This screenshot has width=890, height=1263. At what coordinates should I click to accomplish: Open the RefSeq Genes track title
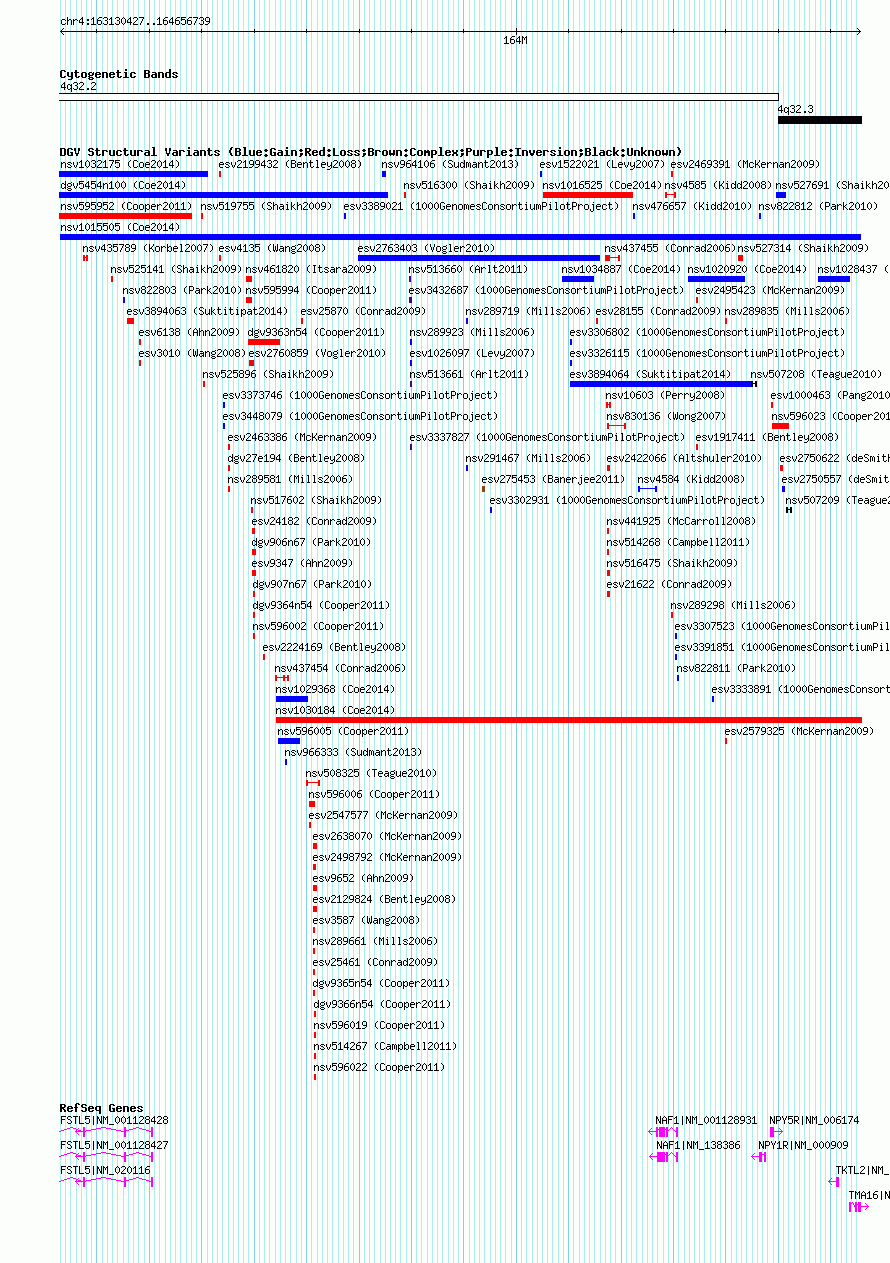click(x=101, y=1108)
